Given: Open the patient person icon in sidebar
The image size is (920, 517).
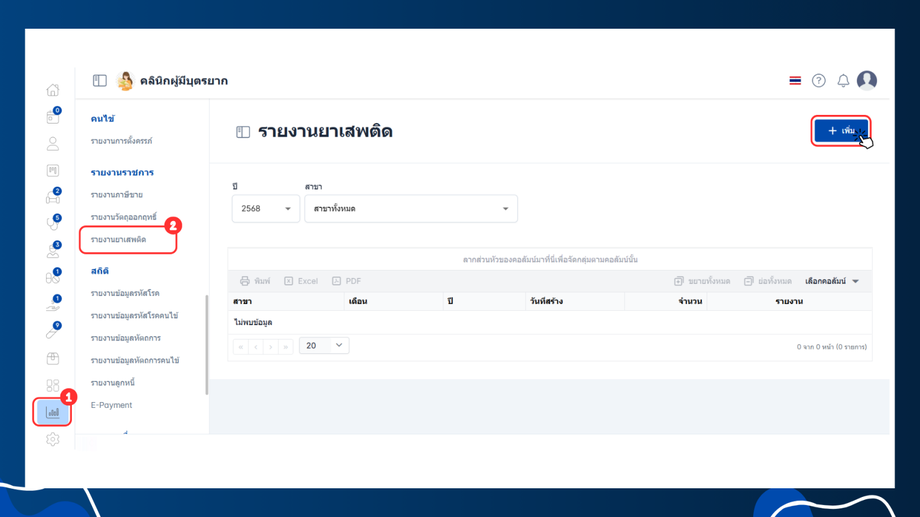Looking at the screenshot, I should click(53, 143).
